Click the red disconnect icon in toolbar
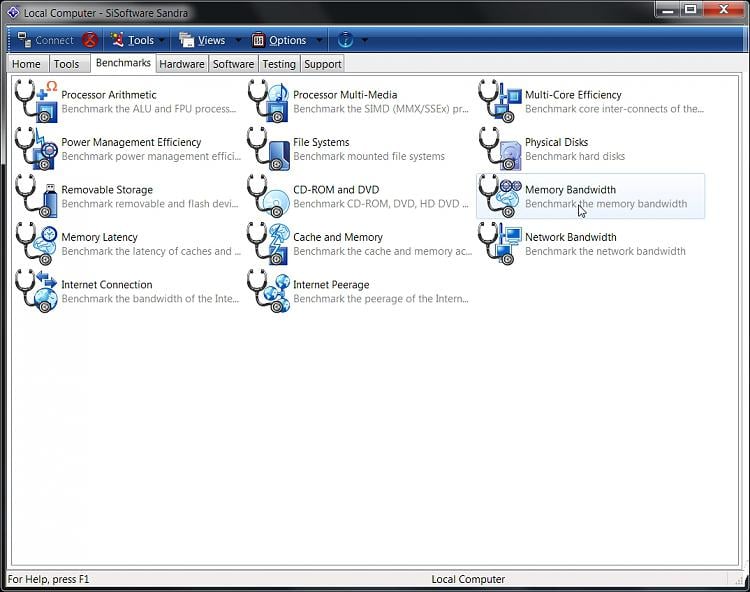The image size is (750, 592). point(90,40)
